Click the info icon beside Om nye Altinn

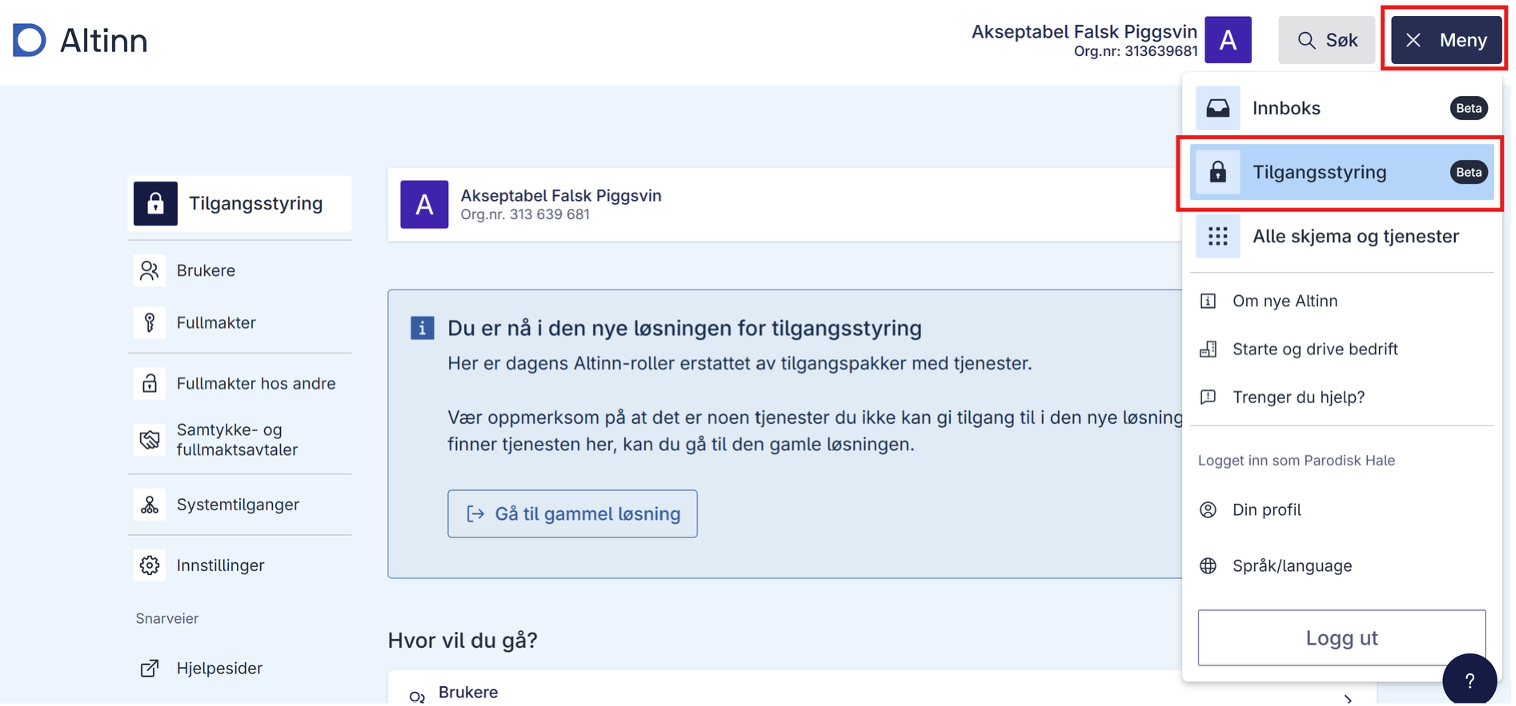click(1209, 300)
